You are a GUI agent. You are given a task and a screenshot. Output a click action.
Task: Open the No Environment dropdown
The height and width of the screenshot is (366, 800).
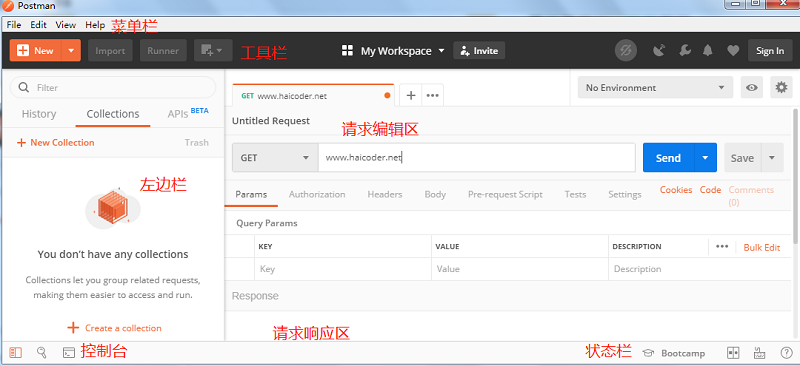point(655,87)
